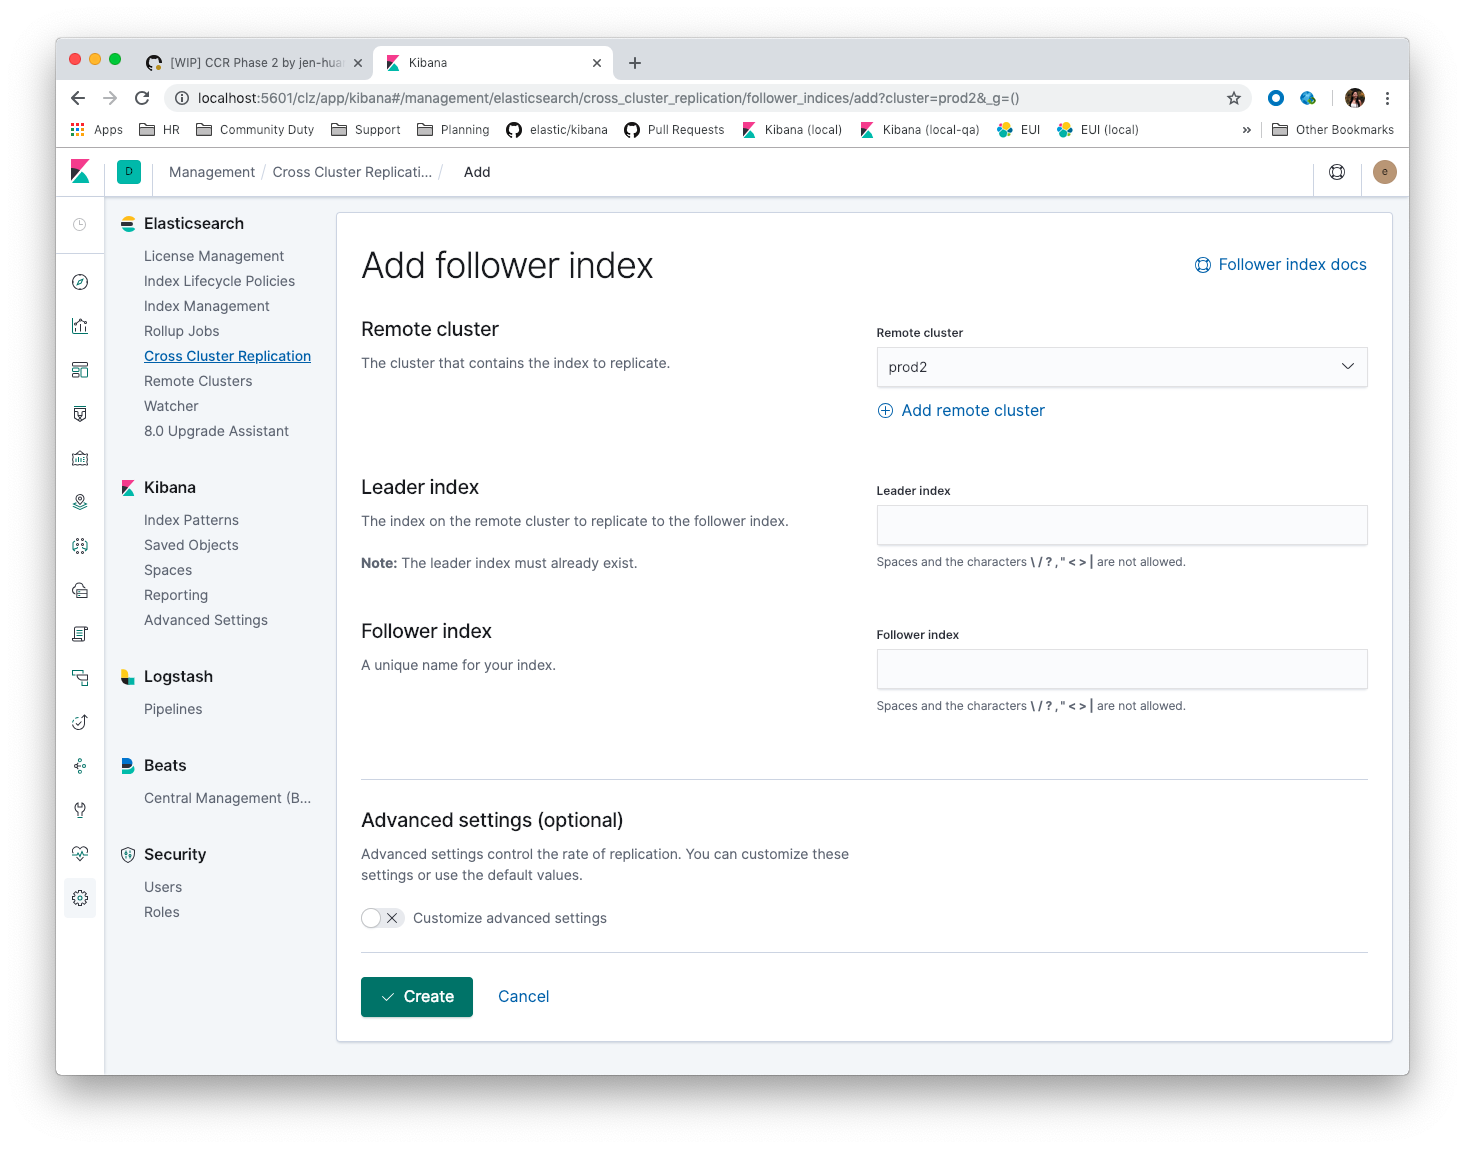
Task: Open the Uptime icon in side nav
Action: click(80, 722)
